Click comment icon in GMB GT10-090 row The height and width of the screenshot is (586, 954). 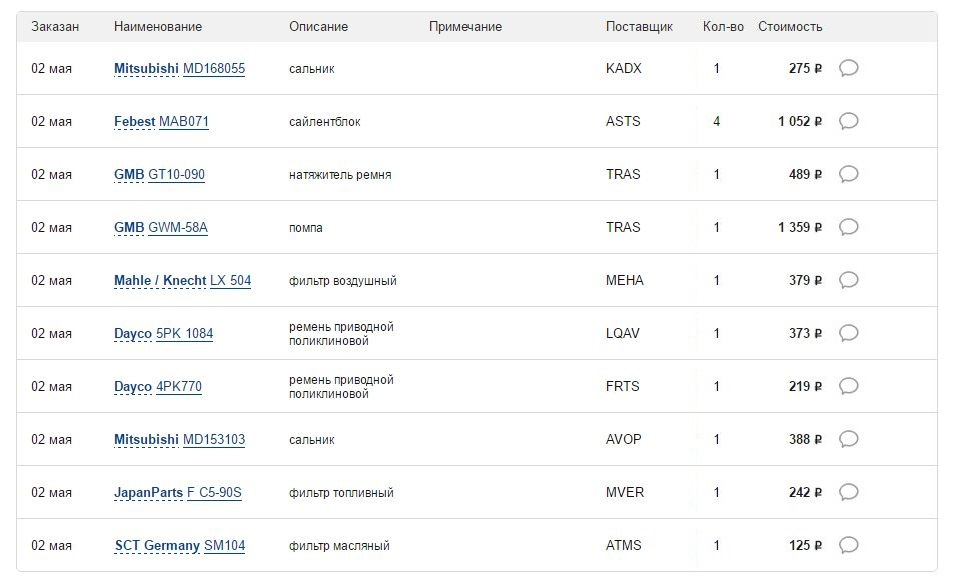(849, 174)
